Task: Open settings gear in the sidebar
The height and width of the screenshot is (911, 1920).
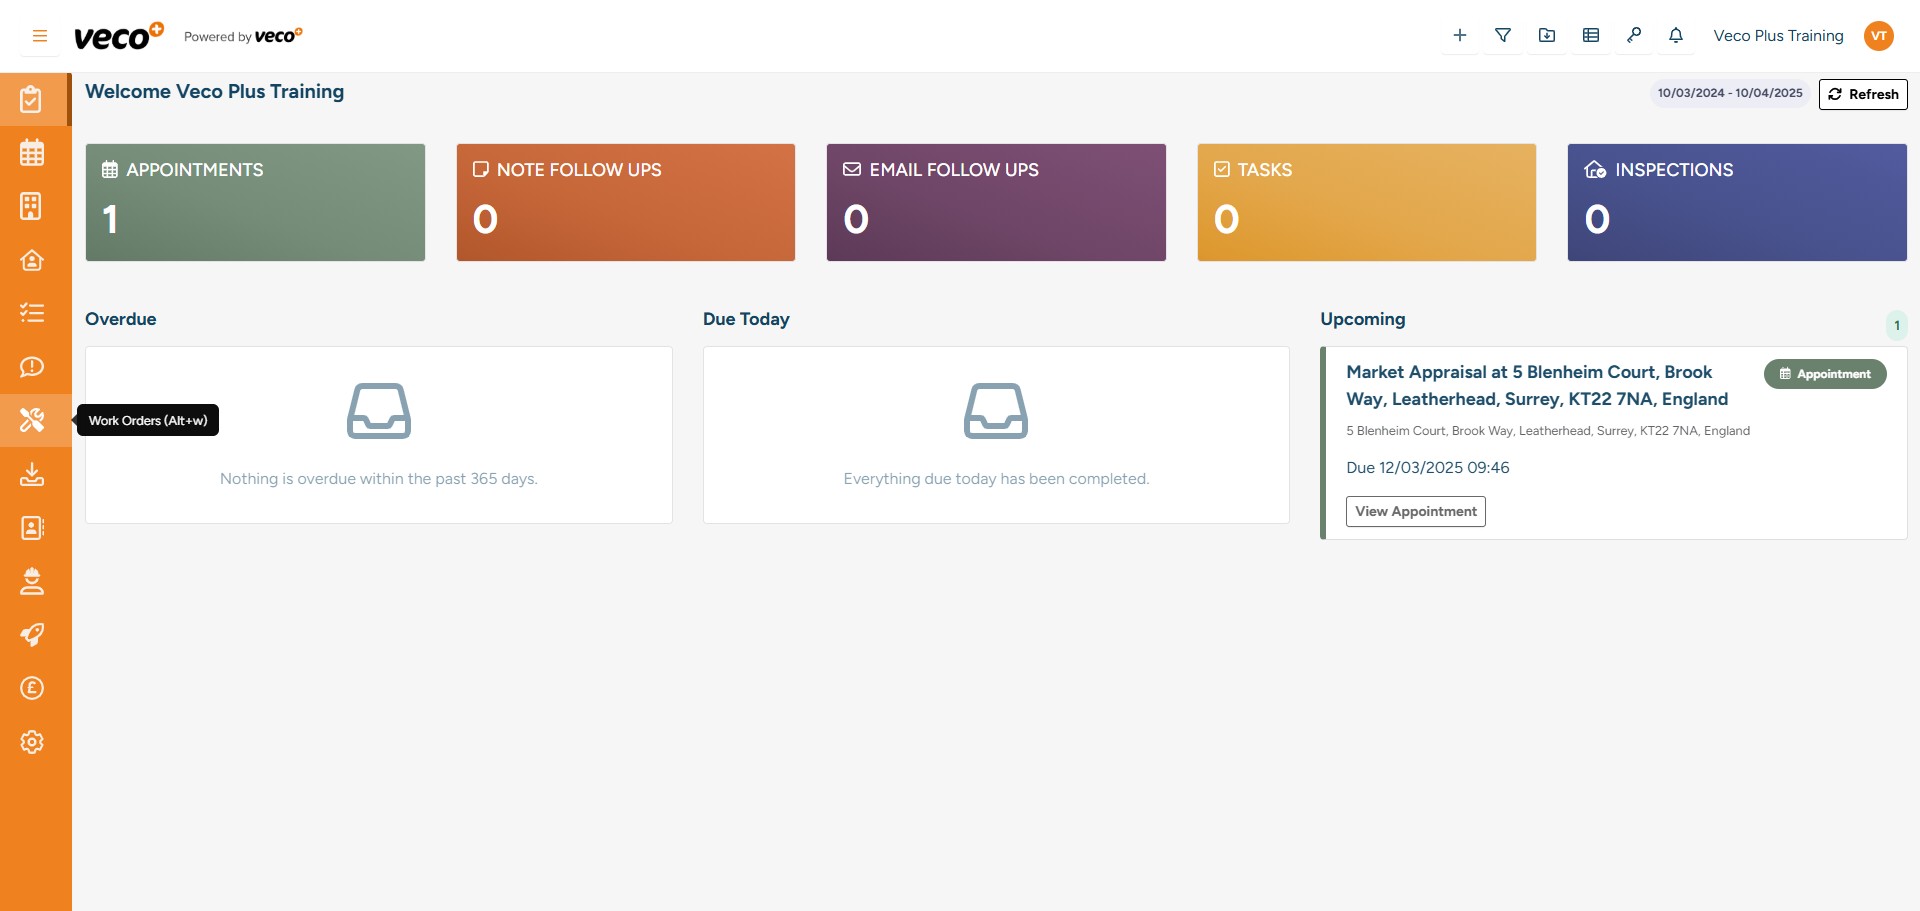Action: click(x=32, y=742)
